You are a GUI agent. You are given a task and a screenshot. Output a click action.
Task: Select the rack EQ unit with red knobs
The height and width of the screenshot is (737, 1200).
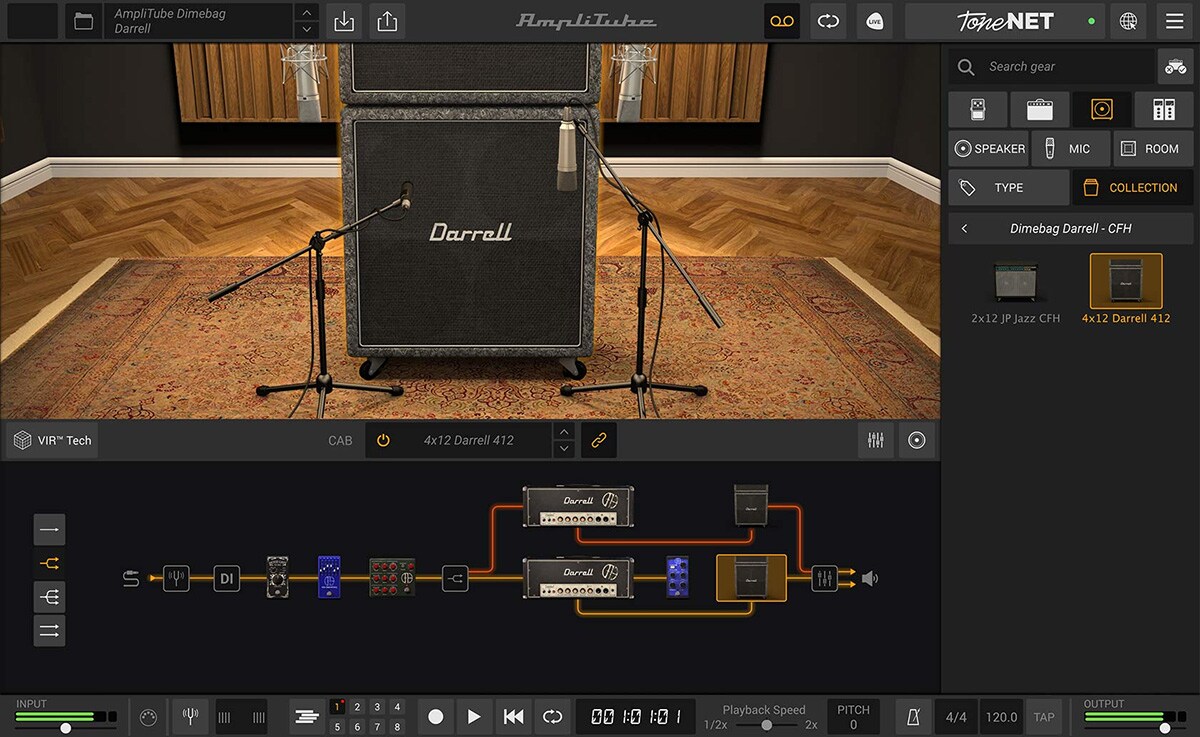click(392, 577)
